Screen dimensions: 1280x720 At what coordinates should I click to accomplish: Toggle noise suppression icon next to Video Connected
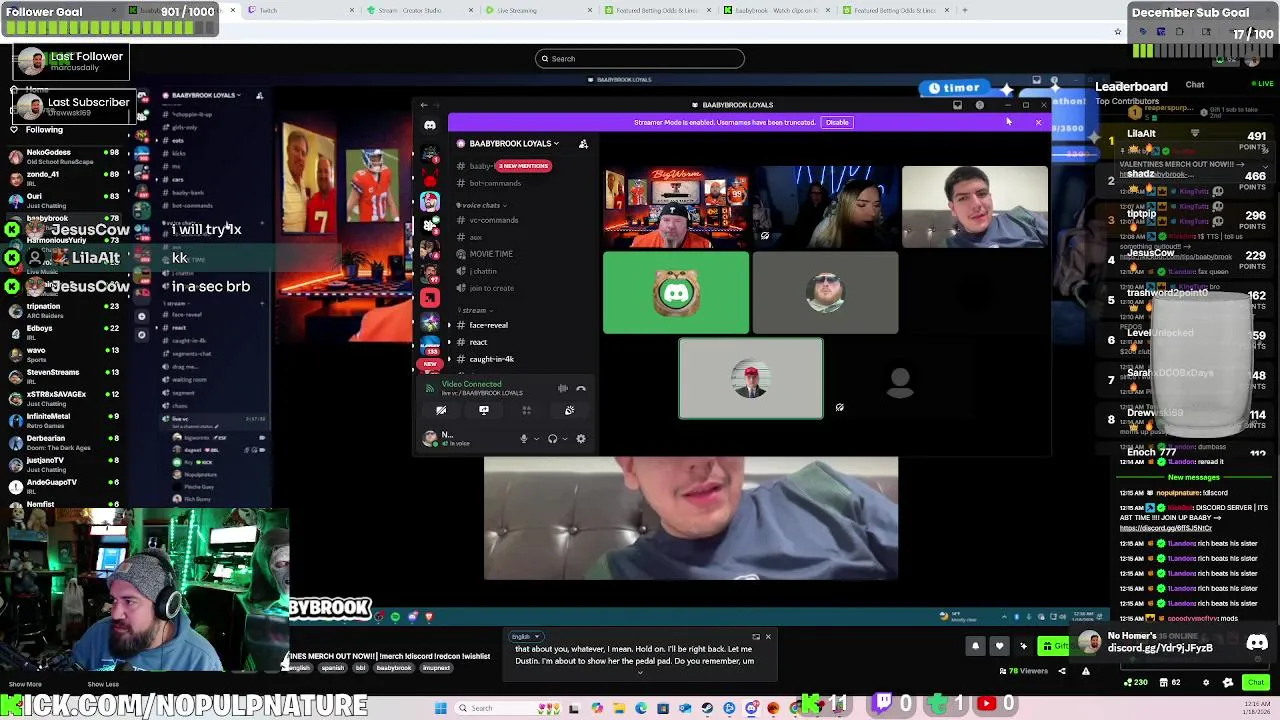coord(563,388)
